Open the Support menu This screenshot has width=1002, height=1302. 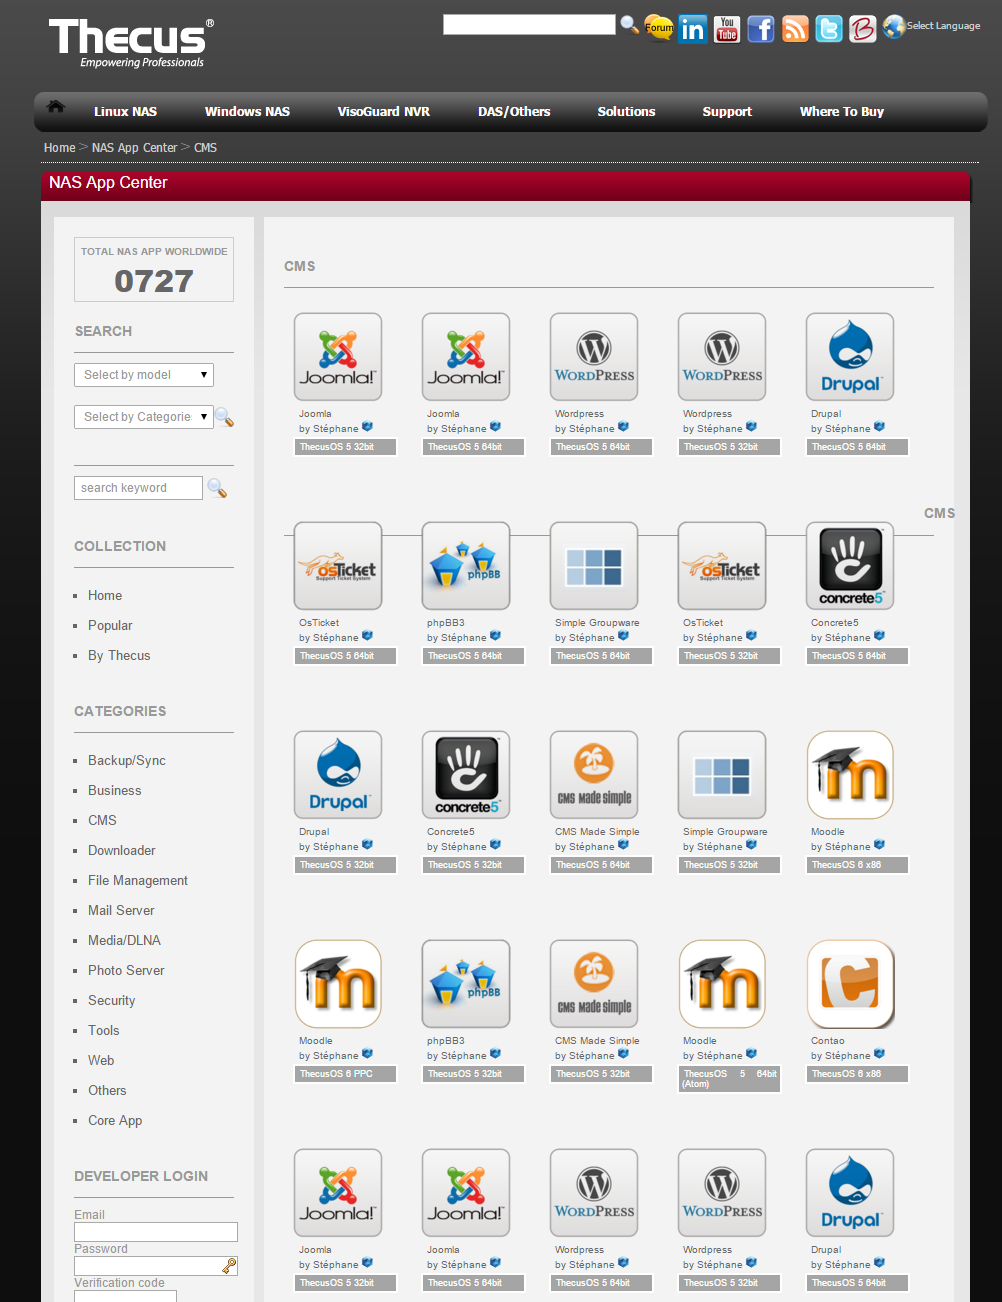[727, 112]
